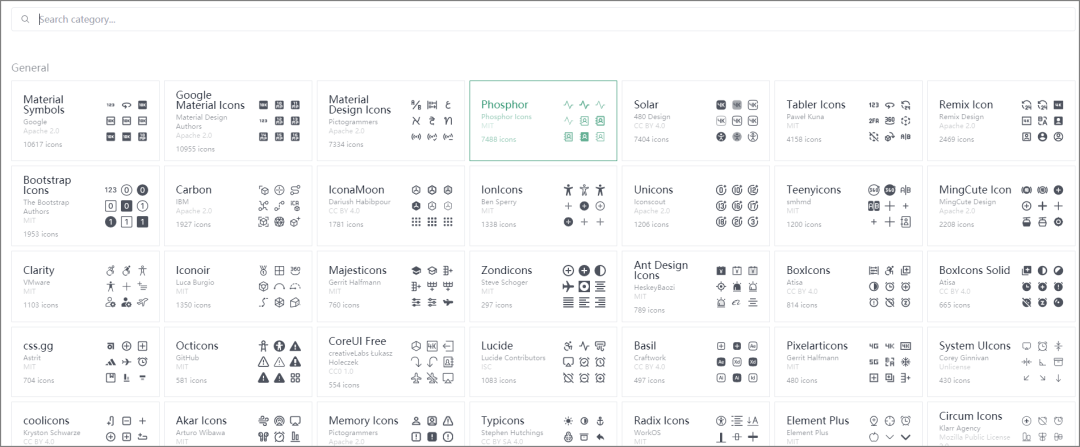
Task: Click the anchor icon in Typicons card
Action: (600, 421)
